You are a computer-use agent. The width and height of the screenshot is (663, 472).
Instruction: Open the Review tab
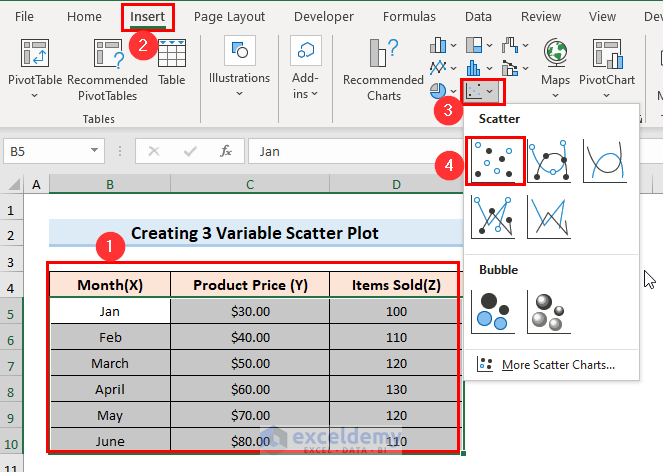[541, 16]
